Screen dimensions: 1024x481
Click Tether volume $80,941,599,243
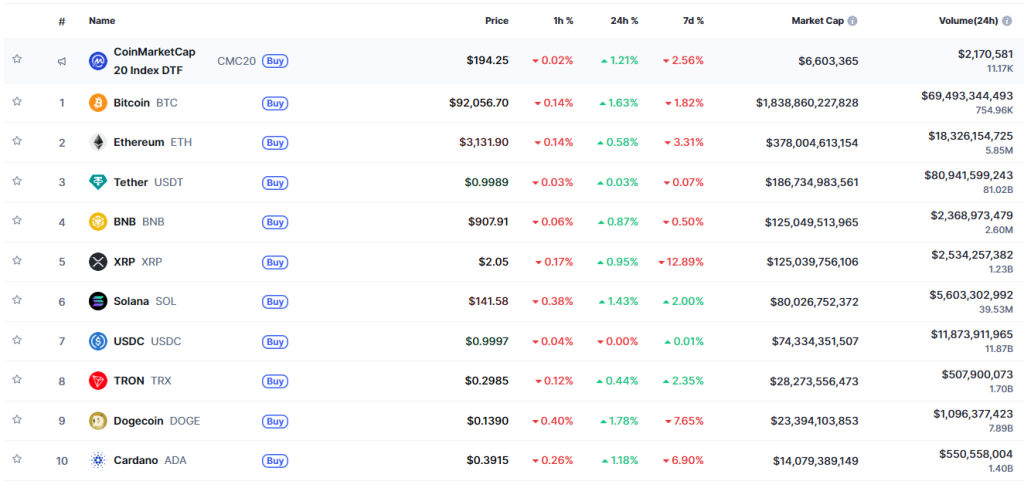click(968, 175)
